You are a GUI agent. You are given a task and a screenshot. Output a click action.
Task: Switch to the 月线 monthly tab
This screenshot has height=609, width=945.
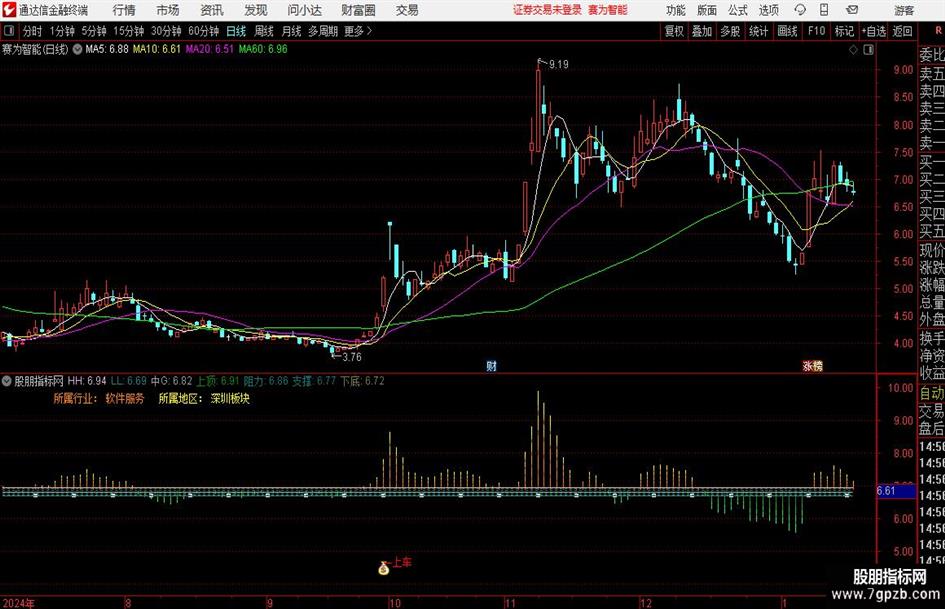[x=291, y=31]
